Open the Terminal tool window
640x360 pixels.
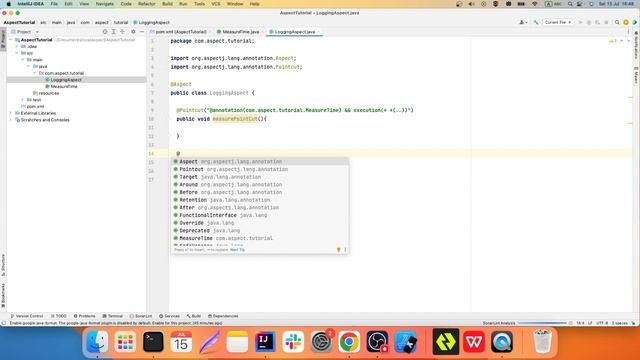tap(113, 316)
